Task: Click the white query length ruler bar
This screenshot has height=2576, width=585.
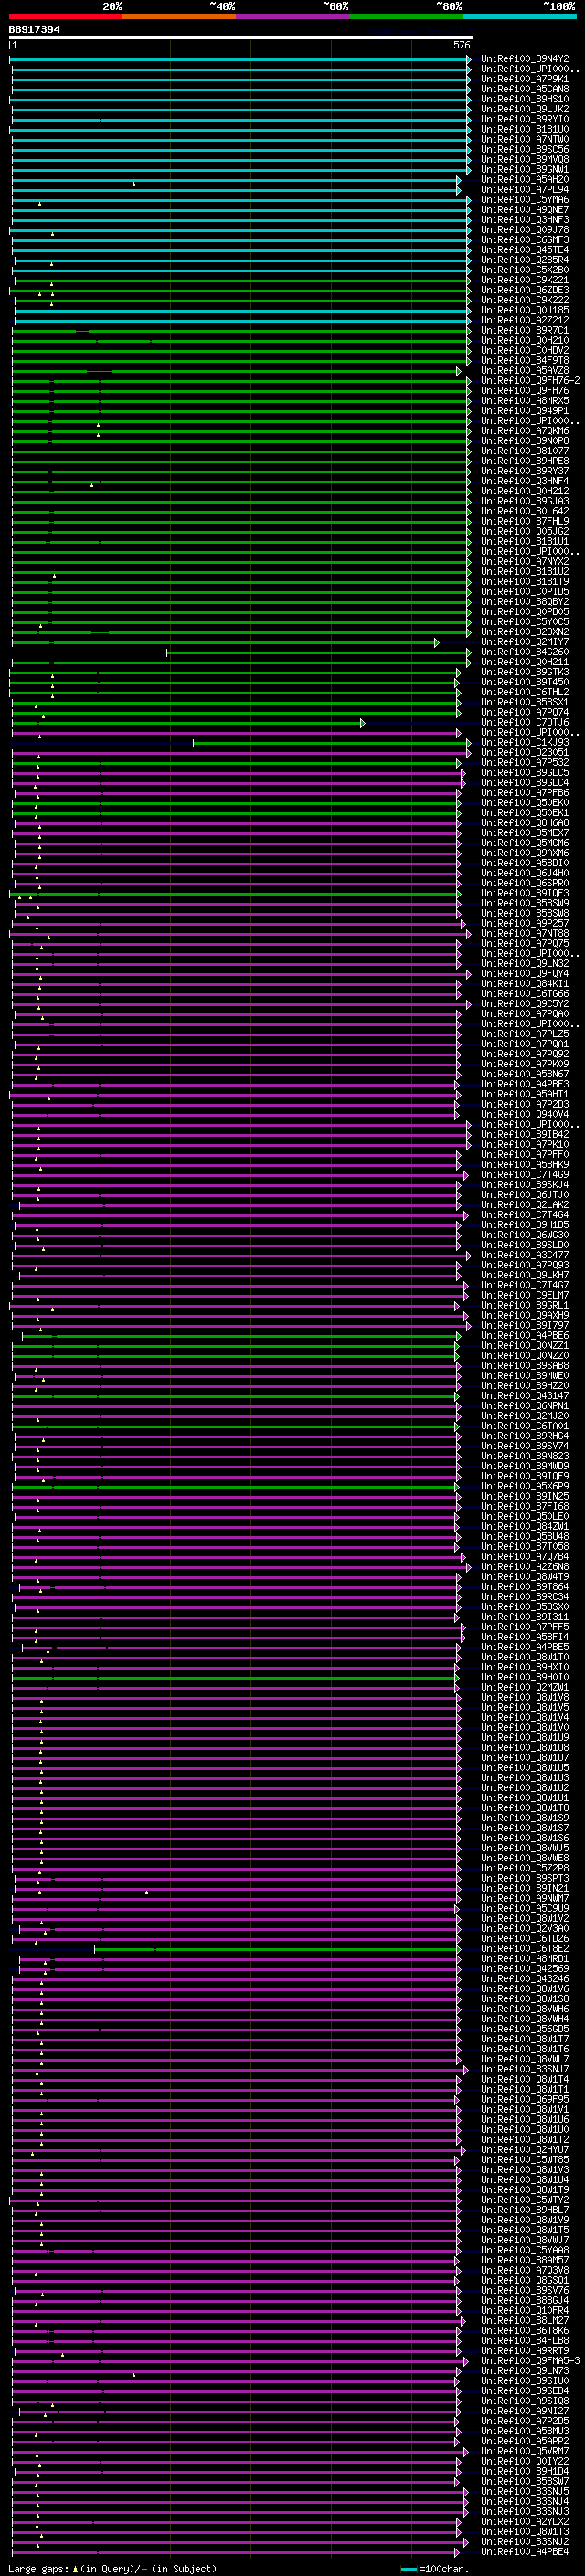Action: pyautogui.click(x=241, y=38)
